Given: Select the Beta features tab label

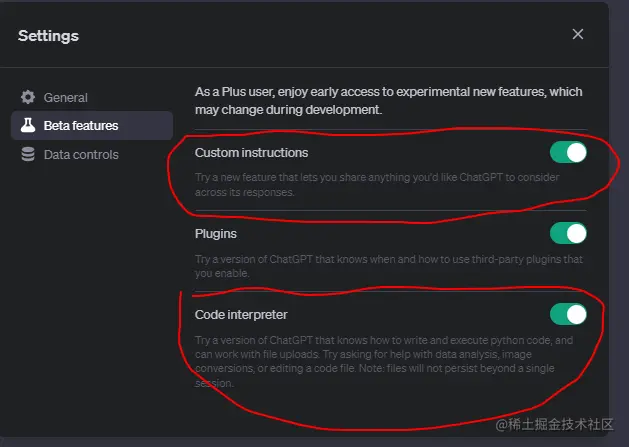Looking at the screenshot, I should 81,126.
